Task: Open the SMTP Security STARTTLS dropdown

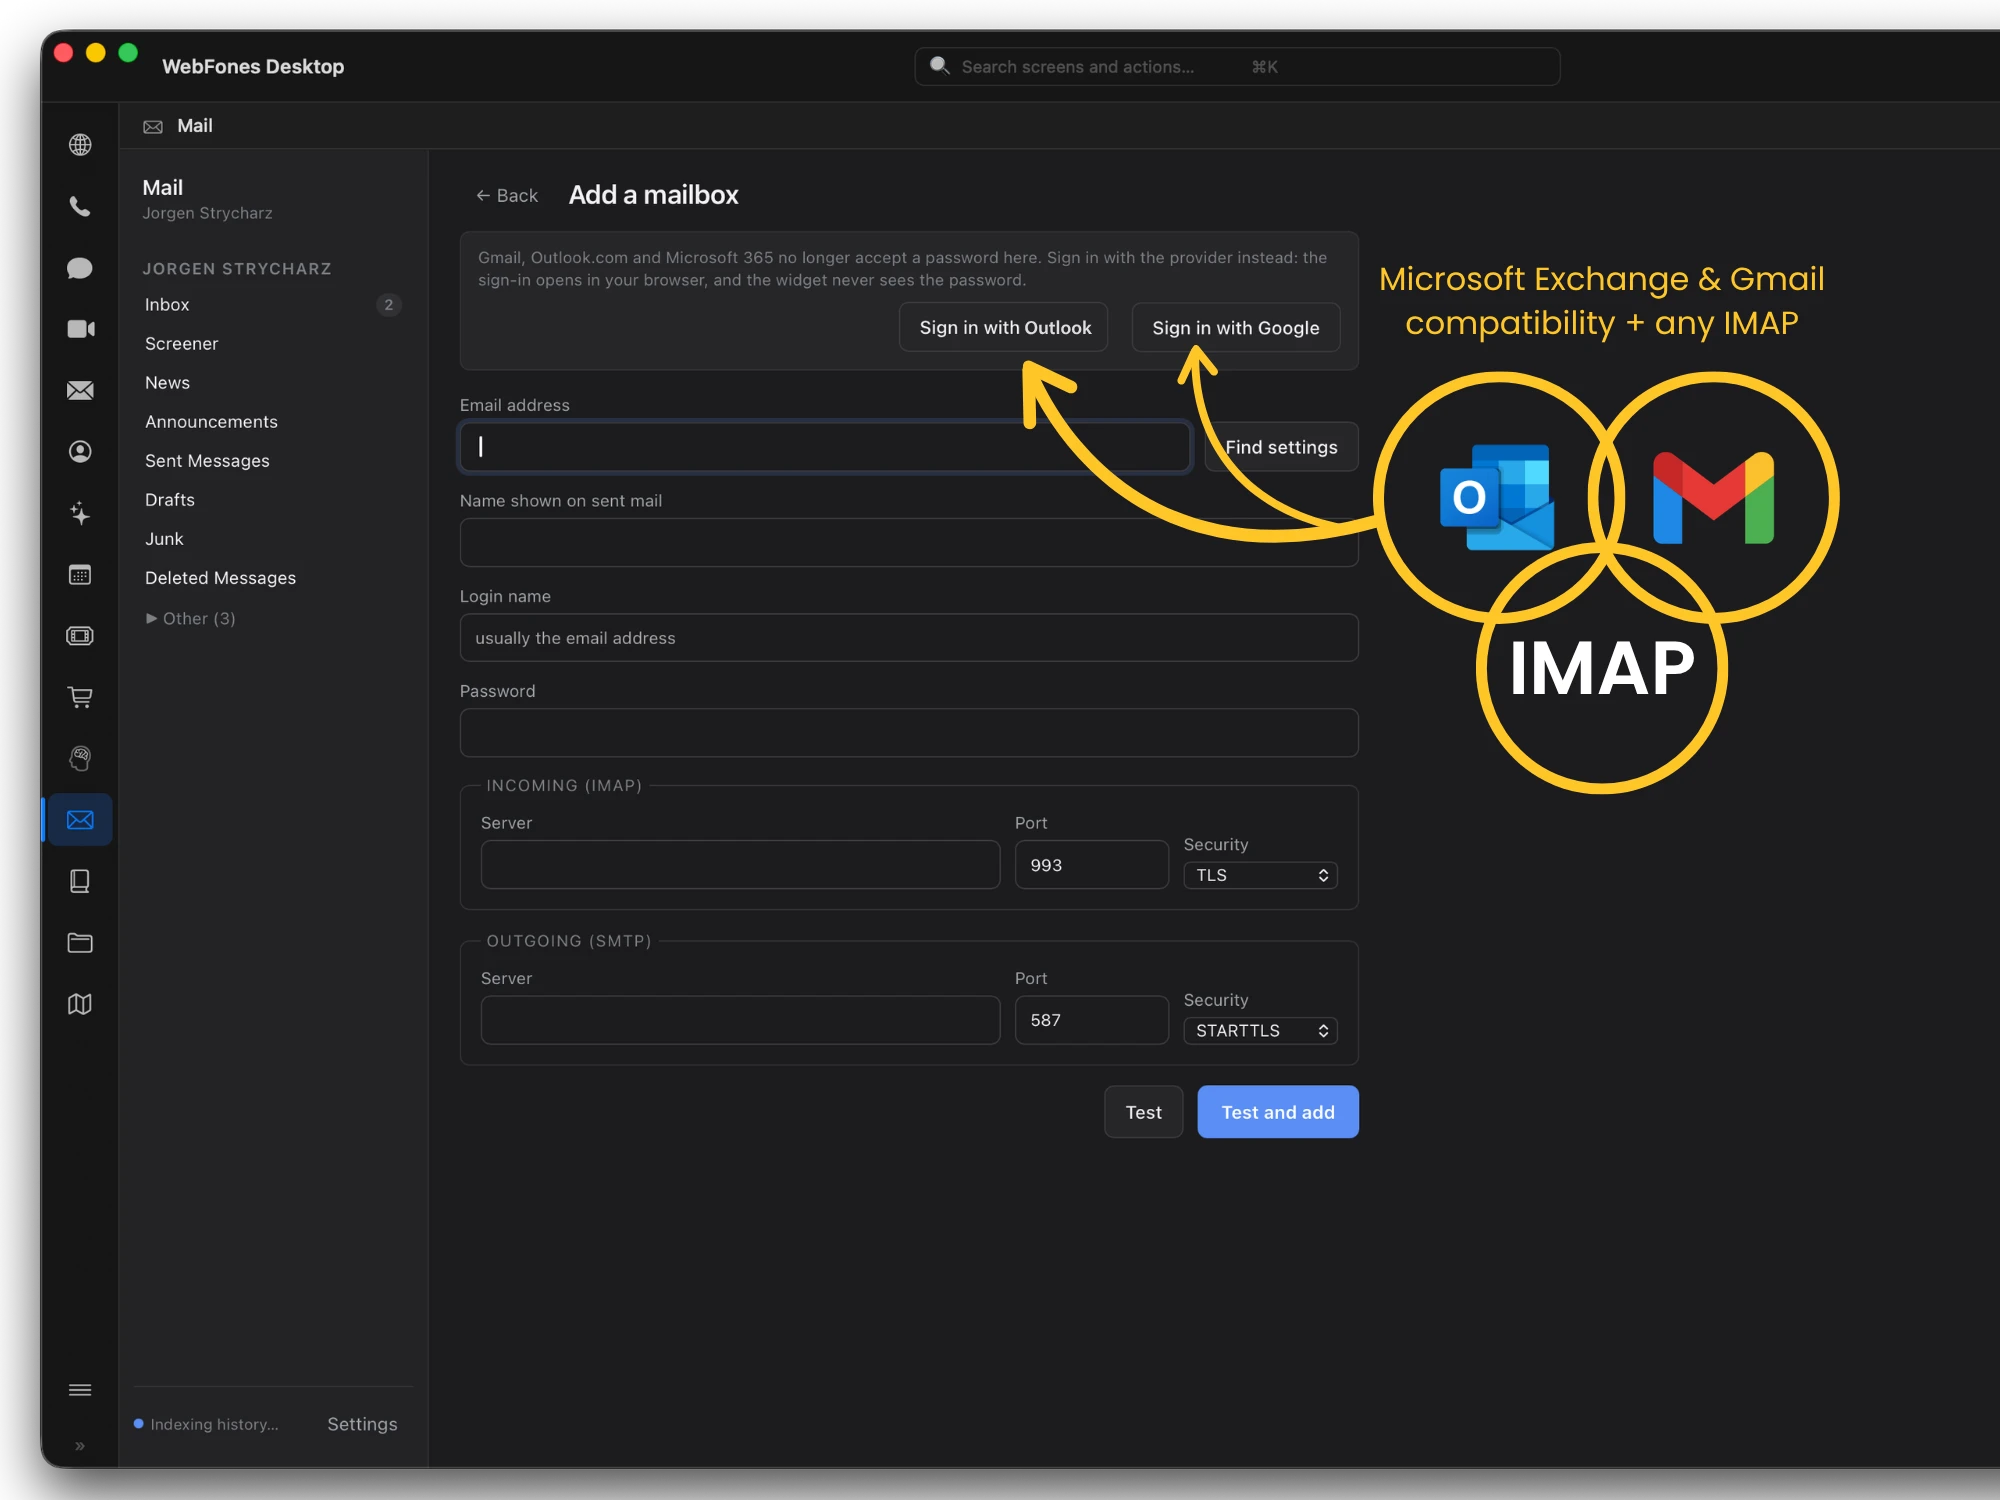Action: click(1260, 1030)
